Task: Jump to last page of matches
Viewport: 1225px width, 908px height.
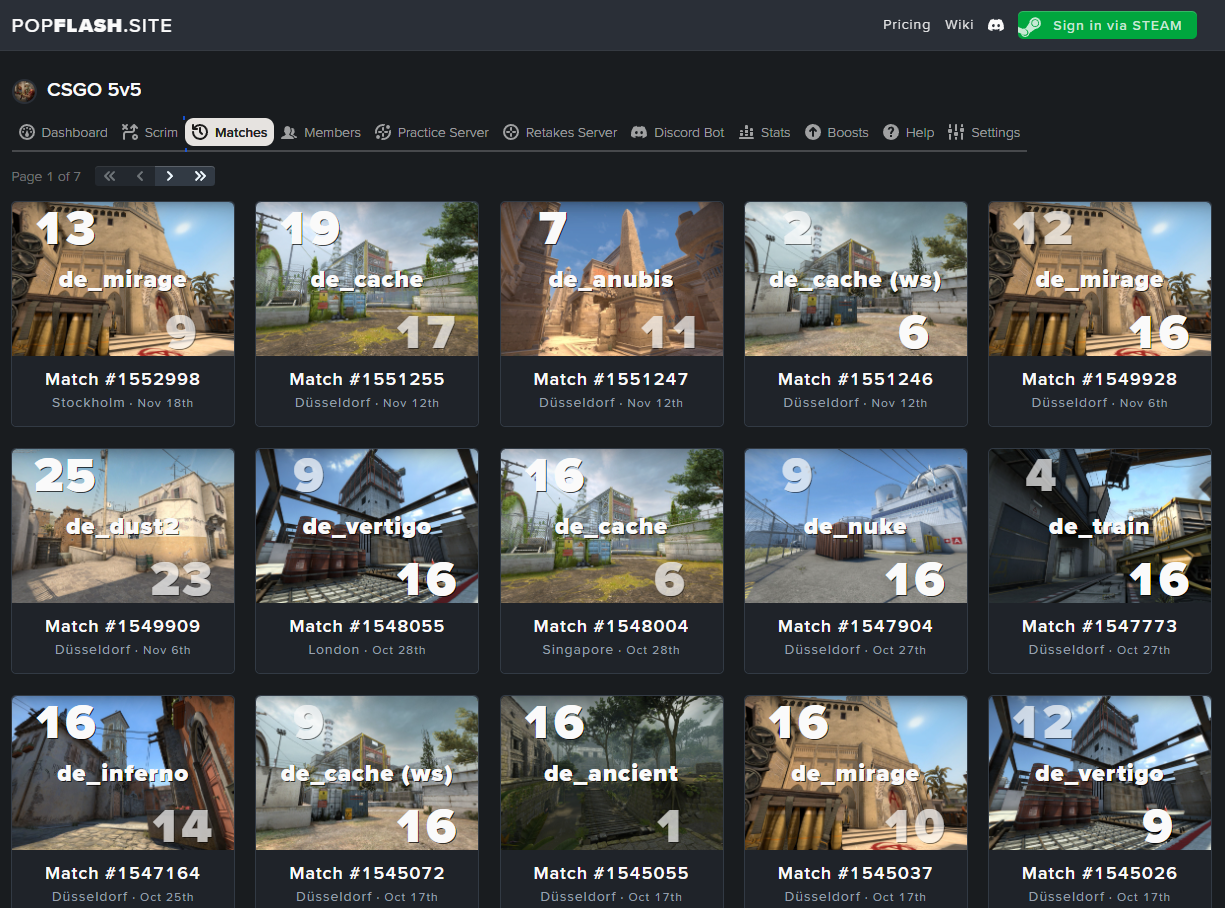Action: (200, 176)
